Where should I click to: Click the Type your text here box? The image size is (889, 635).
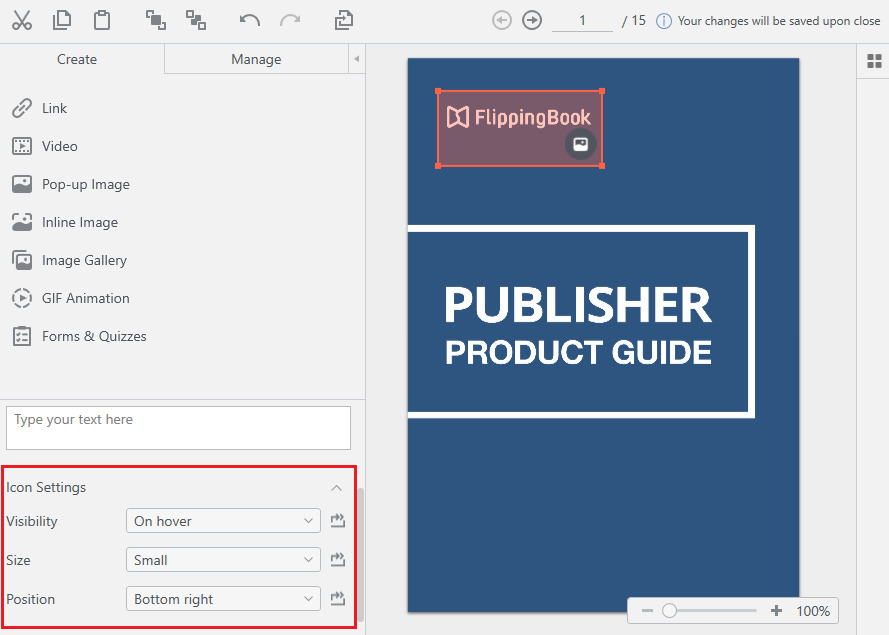pyautogui.click(x=179, y=428)
